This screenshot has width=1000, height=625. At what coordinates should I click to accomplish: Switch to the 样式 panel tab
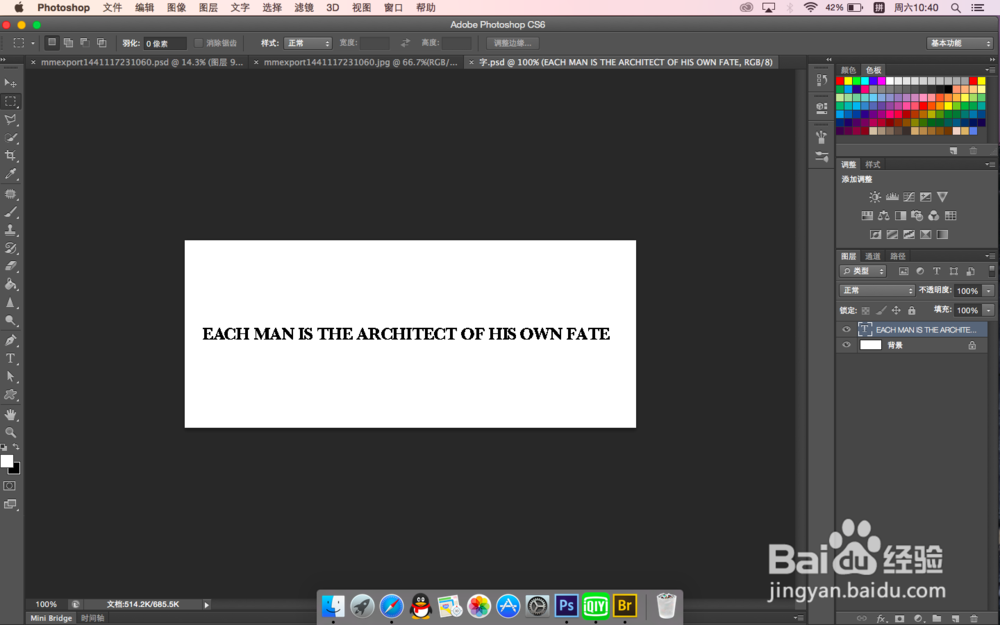[872, 165]
